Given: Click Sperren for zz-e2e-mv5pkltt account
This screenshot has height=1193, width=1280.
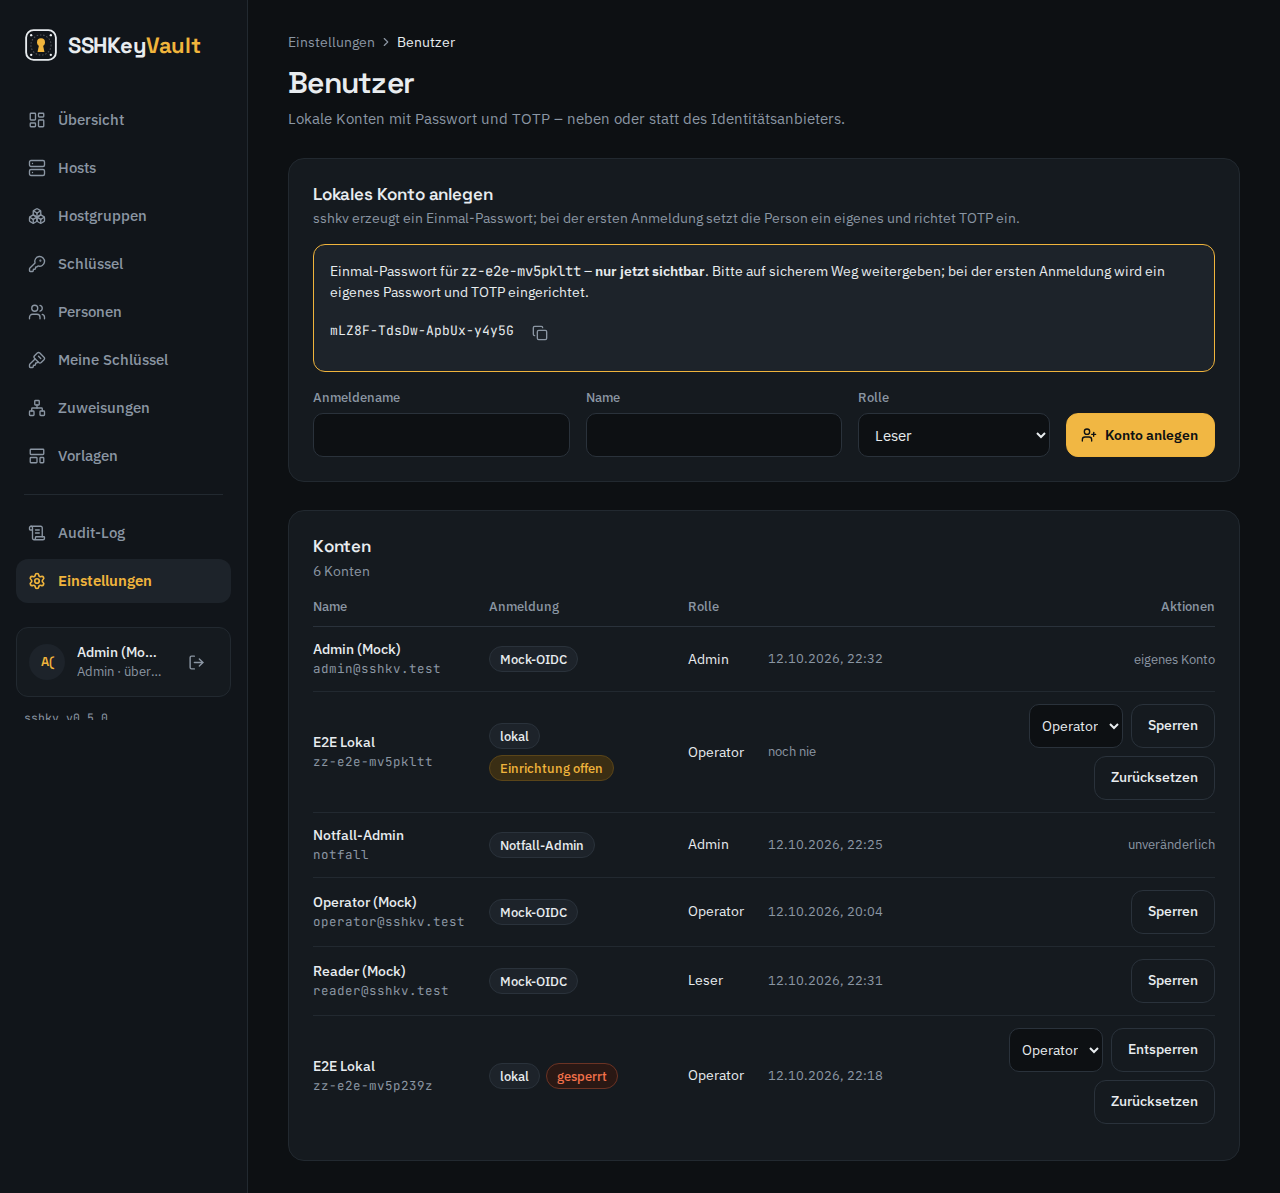Looking at the screenshot, I should pyautogui.click(x=1173, y=726).
